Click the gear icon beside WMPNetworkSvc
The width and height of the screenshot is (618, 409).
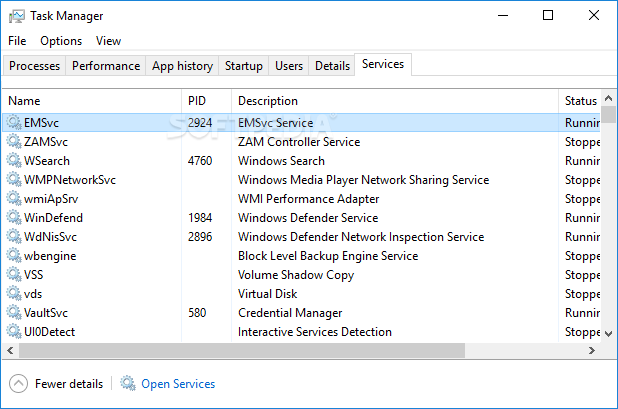(14, 180)
